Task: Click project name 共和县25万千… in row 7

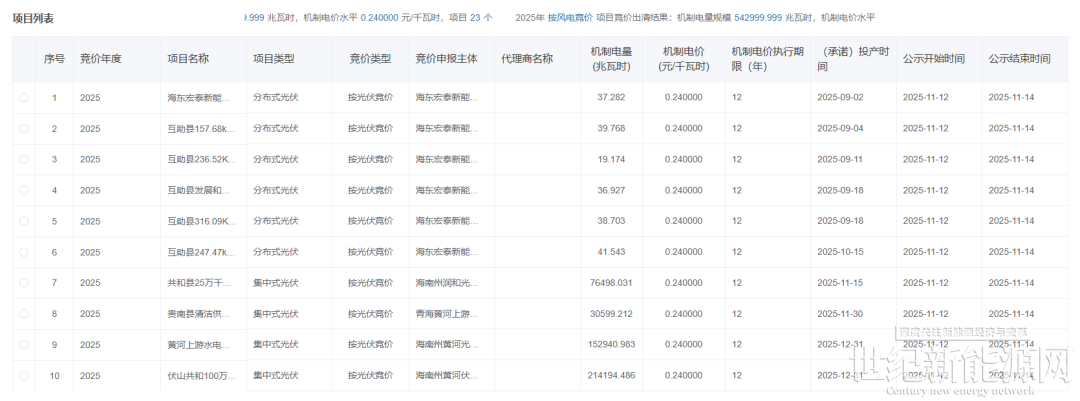Action: (198, 283)
